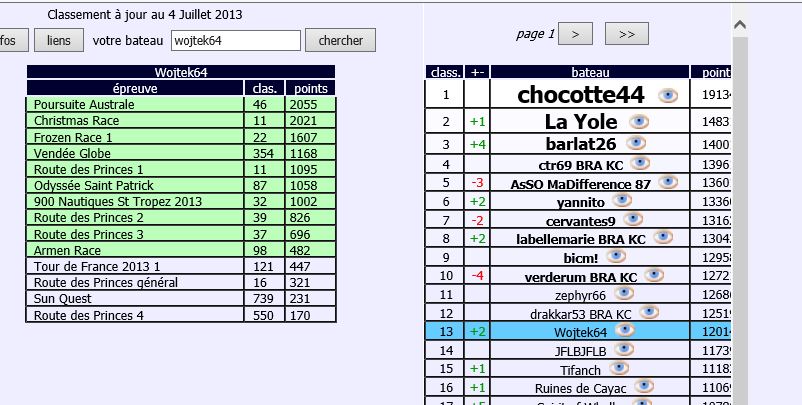Viewport: 802px width, 405px height.
Task: Click the -4 change for verderum BRA KC
Action: coord(477,276)
